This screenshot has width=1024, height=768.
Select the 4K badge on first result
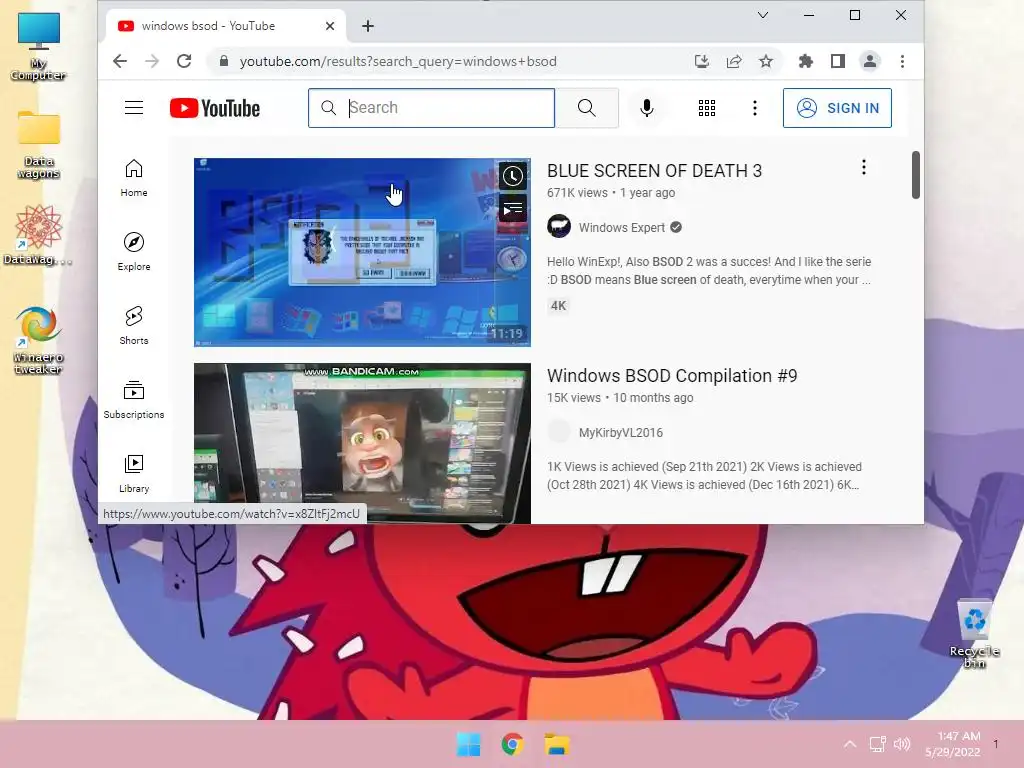(558, 306)
